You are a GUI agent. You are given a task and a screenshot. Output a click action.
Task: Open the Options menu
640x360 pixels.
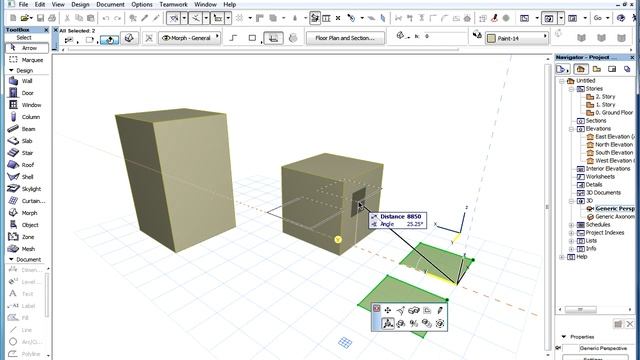[x=142, y=4]
